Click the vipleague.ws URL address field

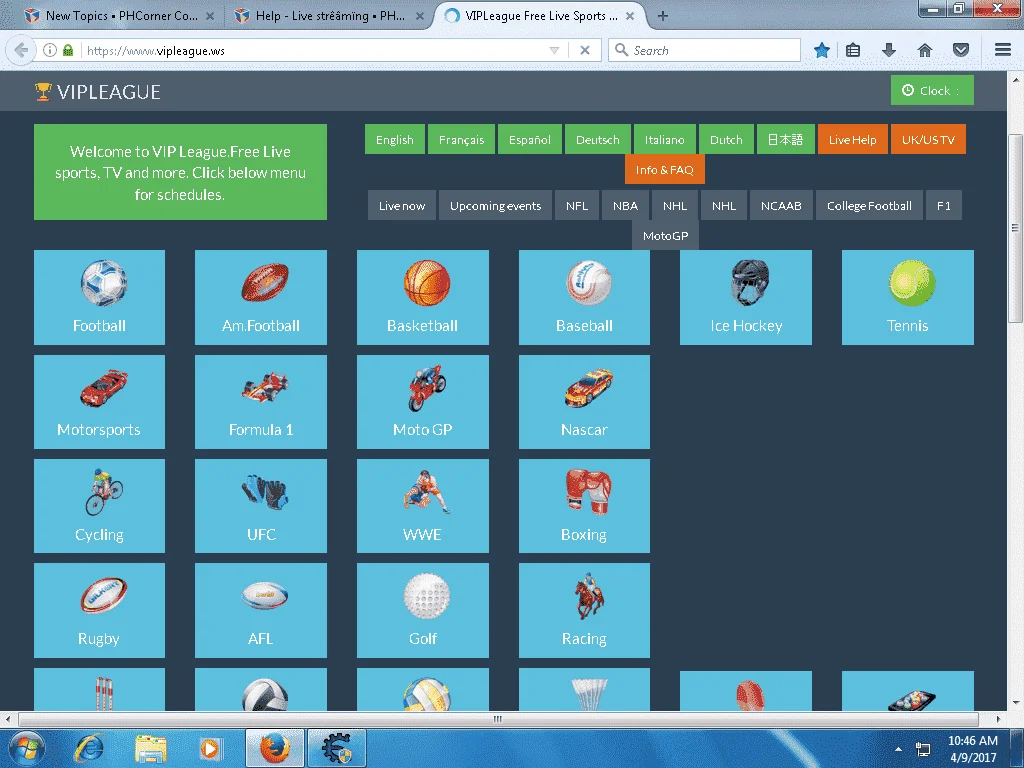(x=313, y=50)
